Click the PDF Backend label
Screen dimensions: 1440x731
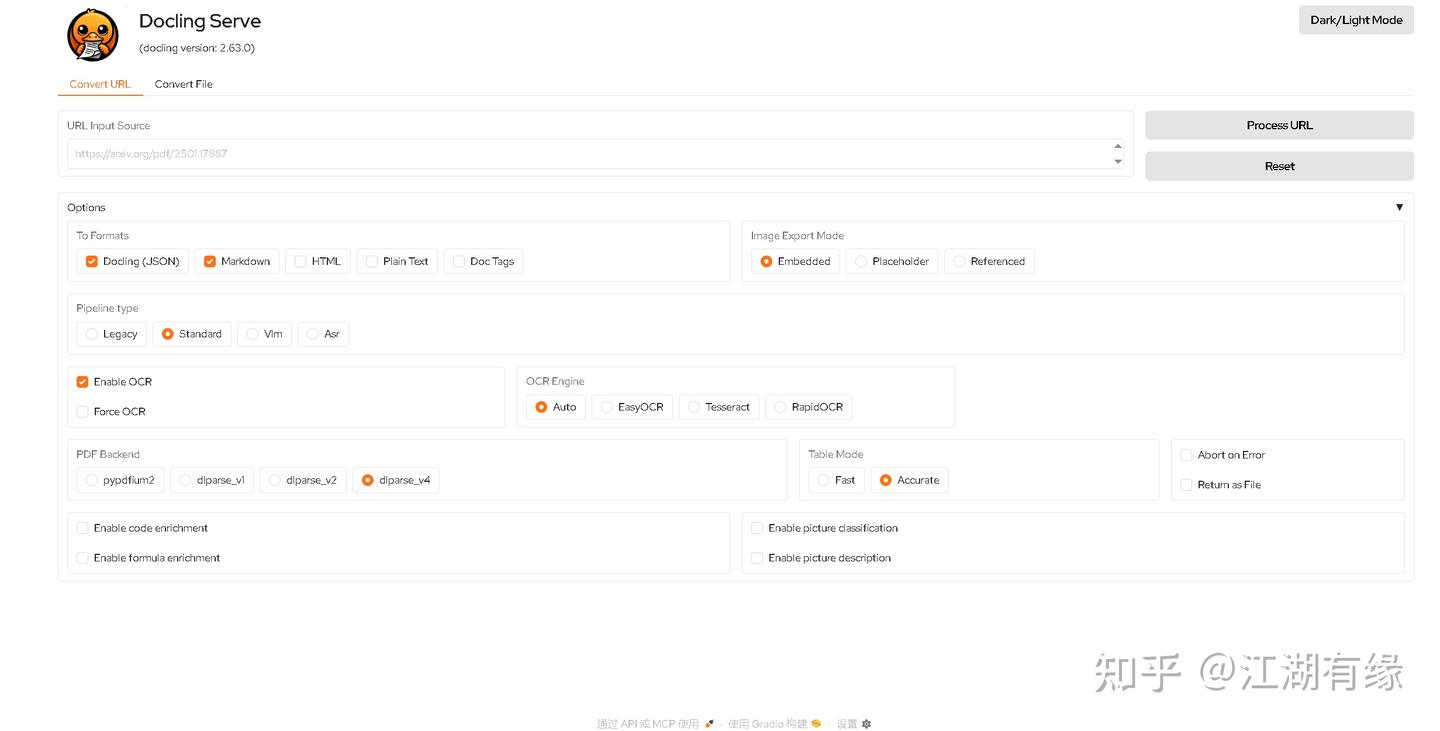click(x=108, y=454)
